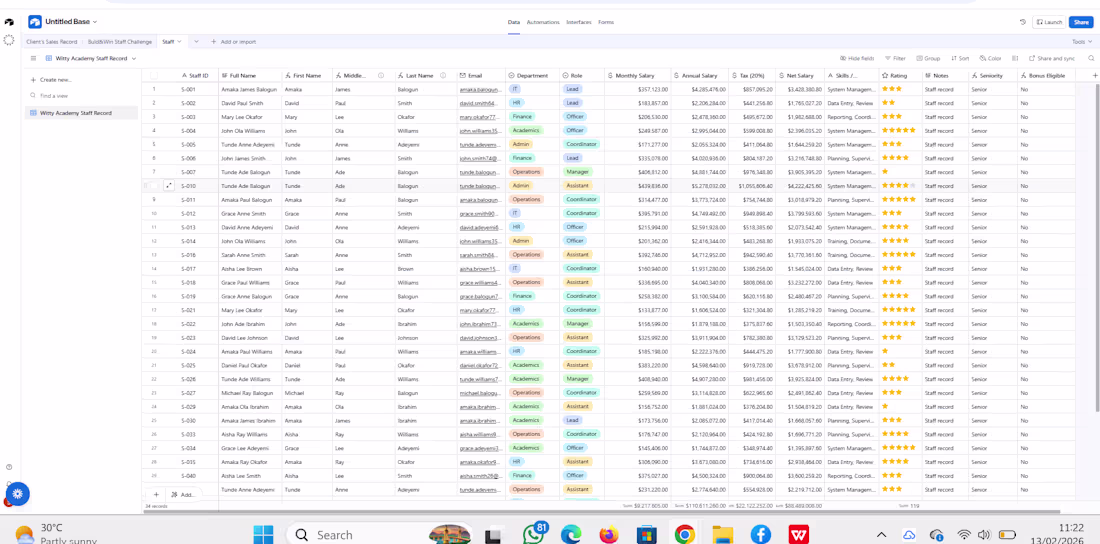The width and height of the screenshot is (1100, 544).
Task: Open Google Chrome in the taskbar
Action: pos(684,535)
